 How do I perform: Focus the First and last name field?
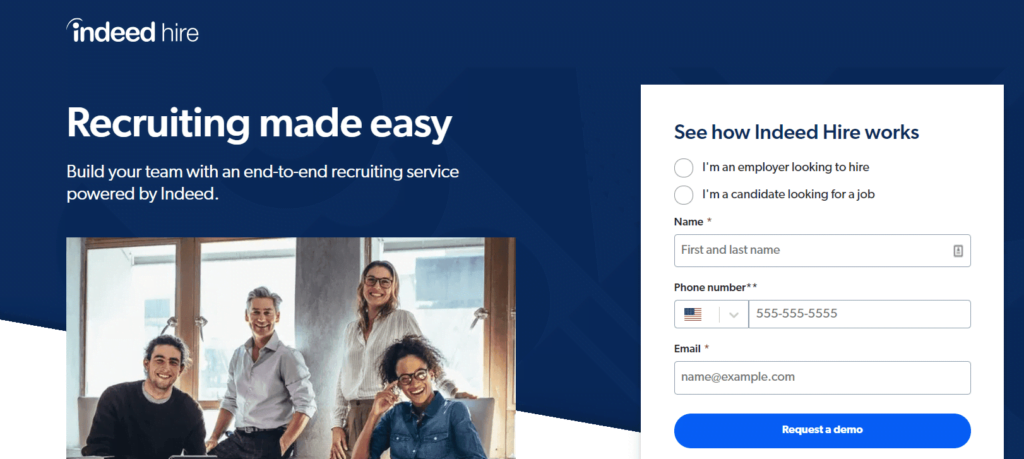click(x=822, y=251)
